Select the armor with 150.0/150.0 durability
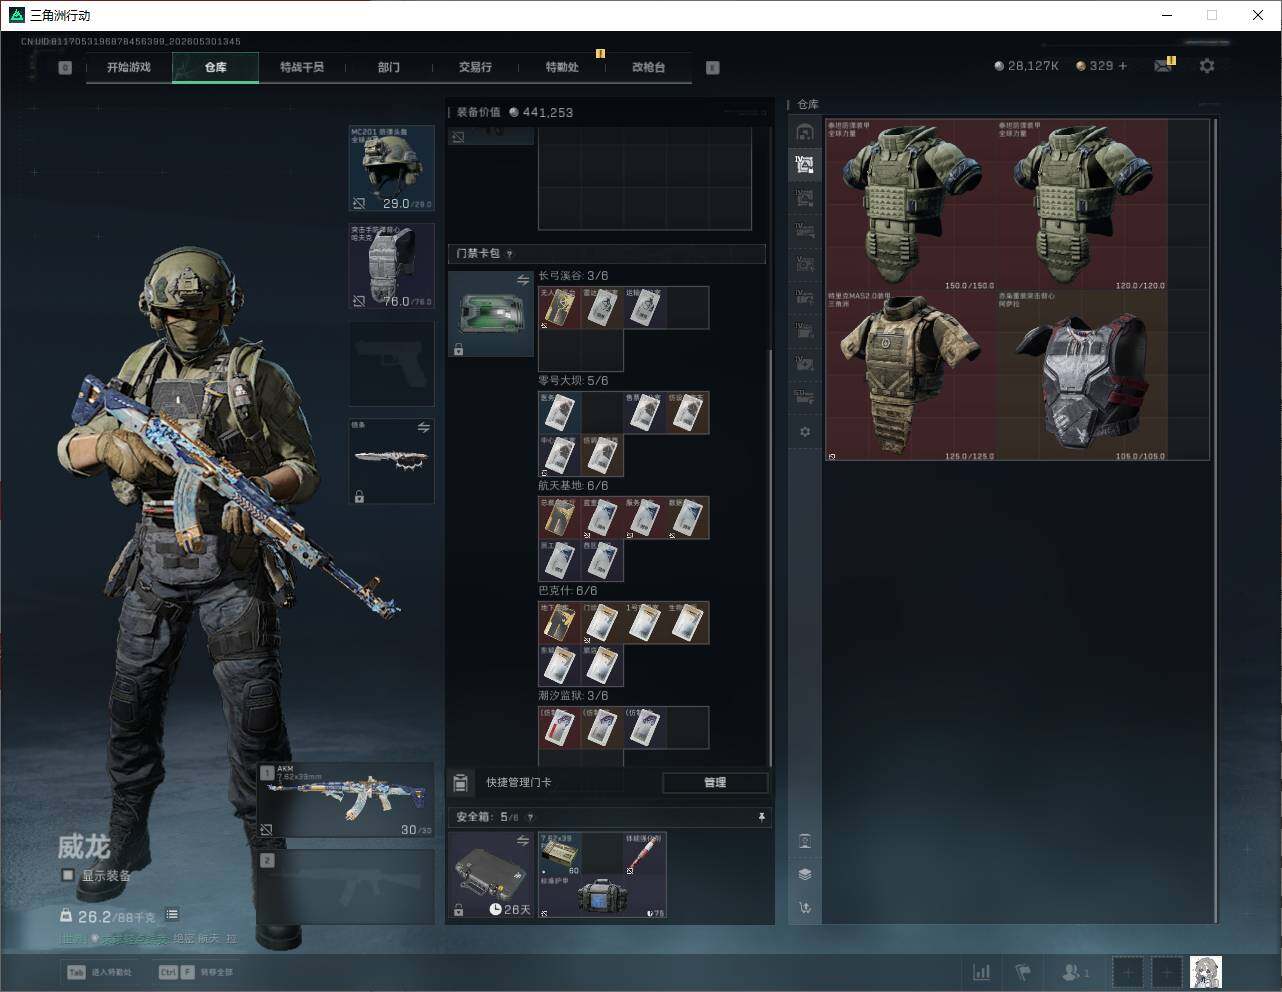This screenshot has width=1282, height=992. click(x=912, y=205)
